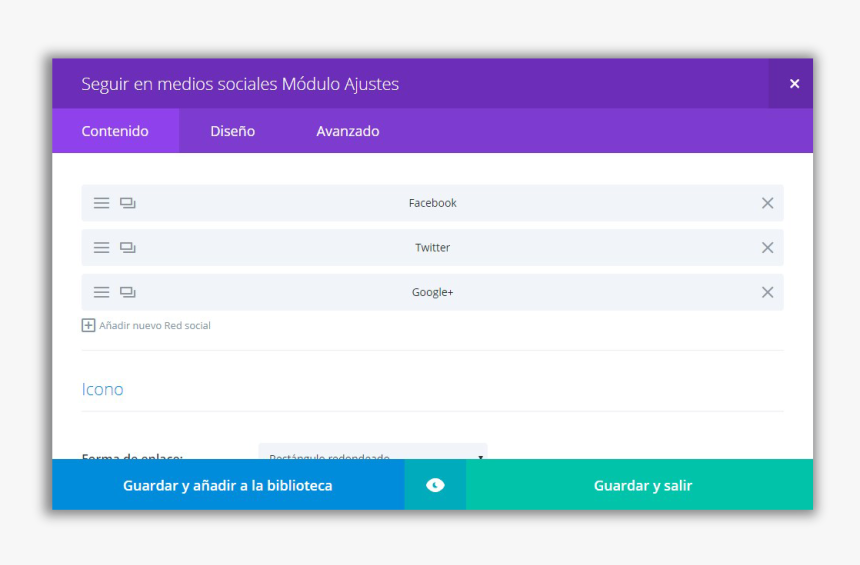Duplicate the Twitter social network item

point(128,247)
